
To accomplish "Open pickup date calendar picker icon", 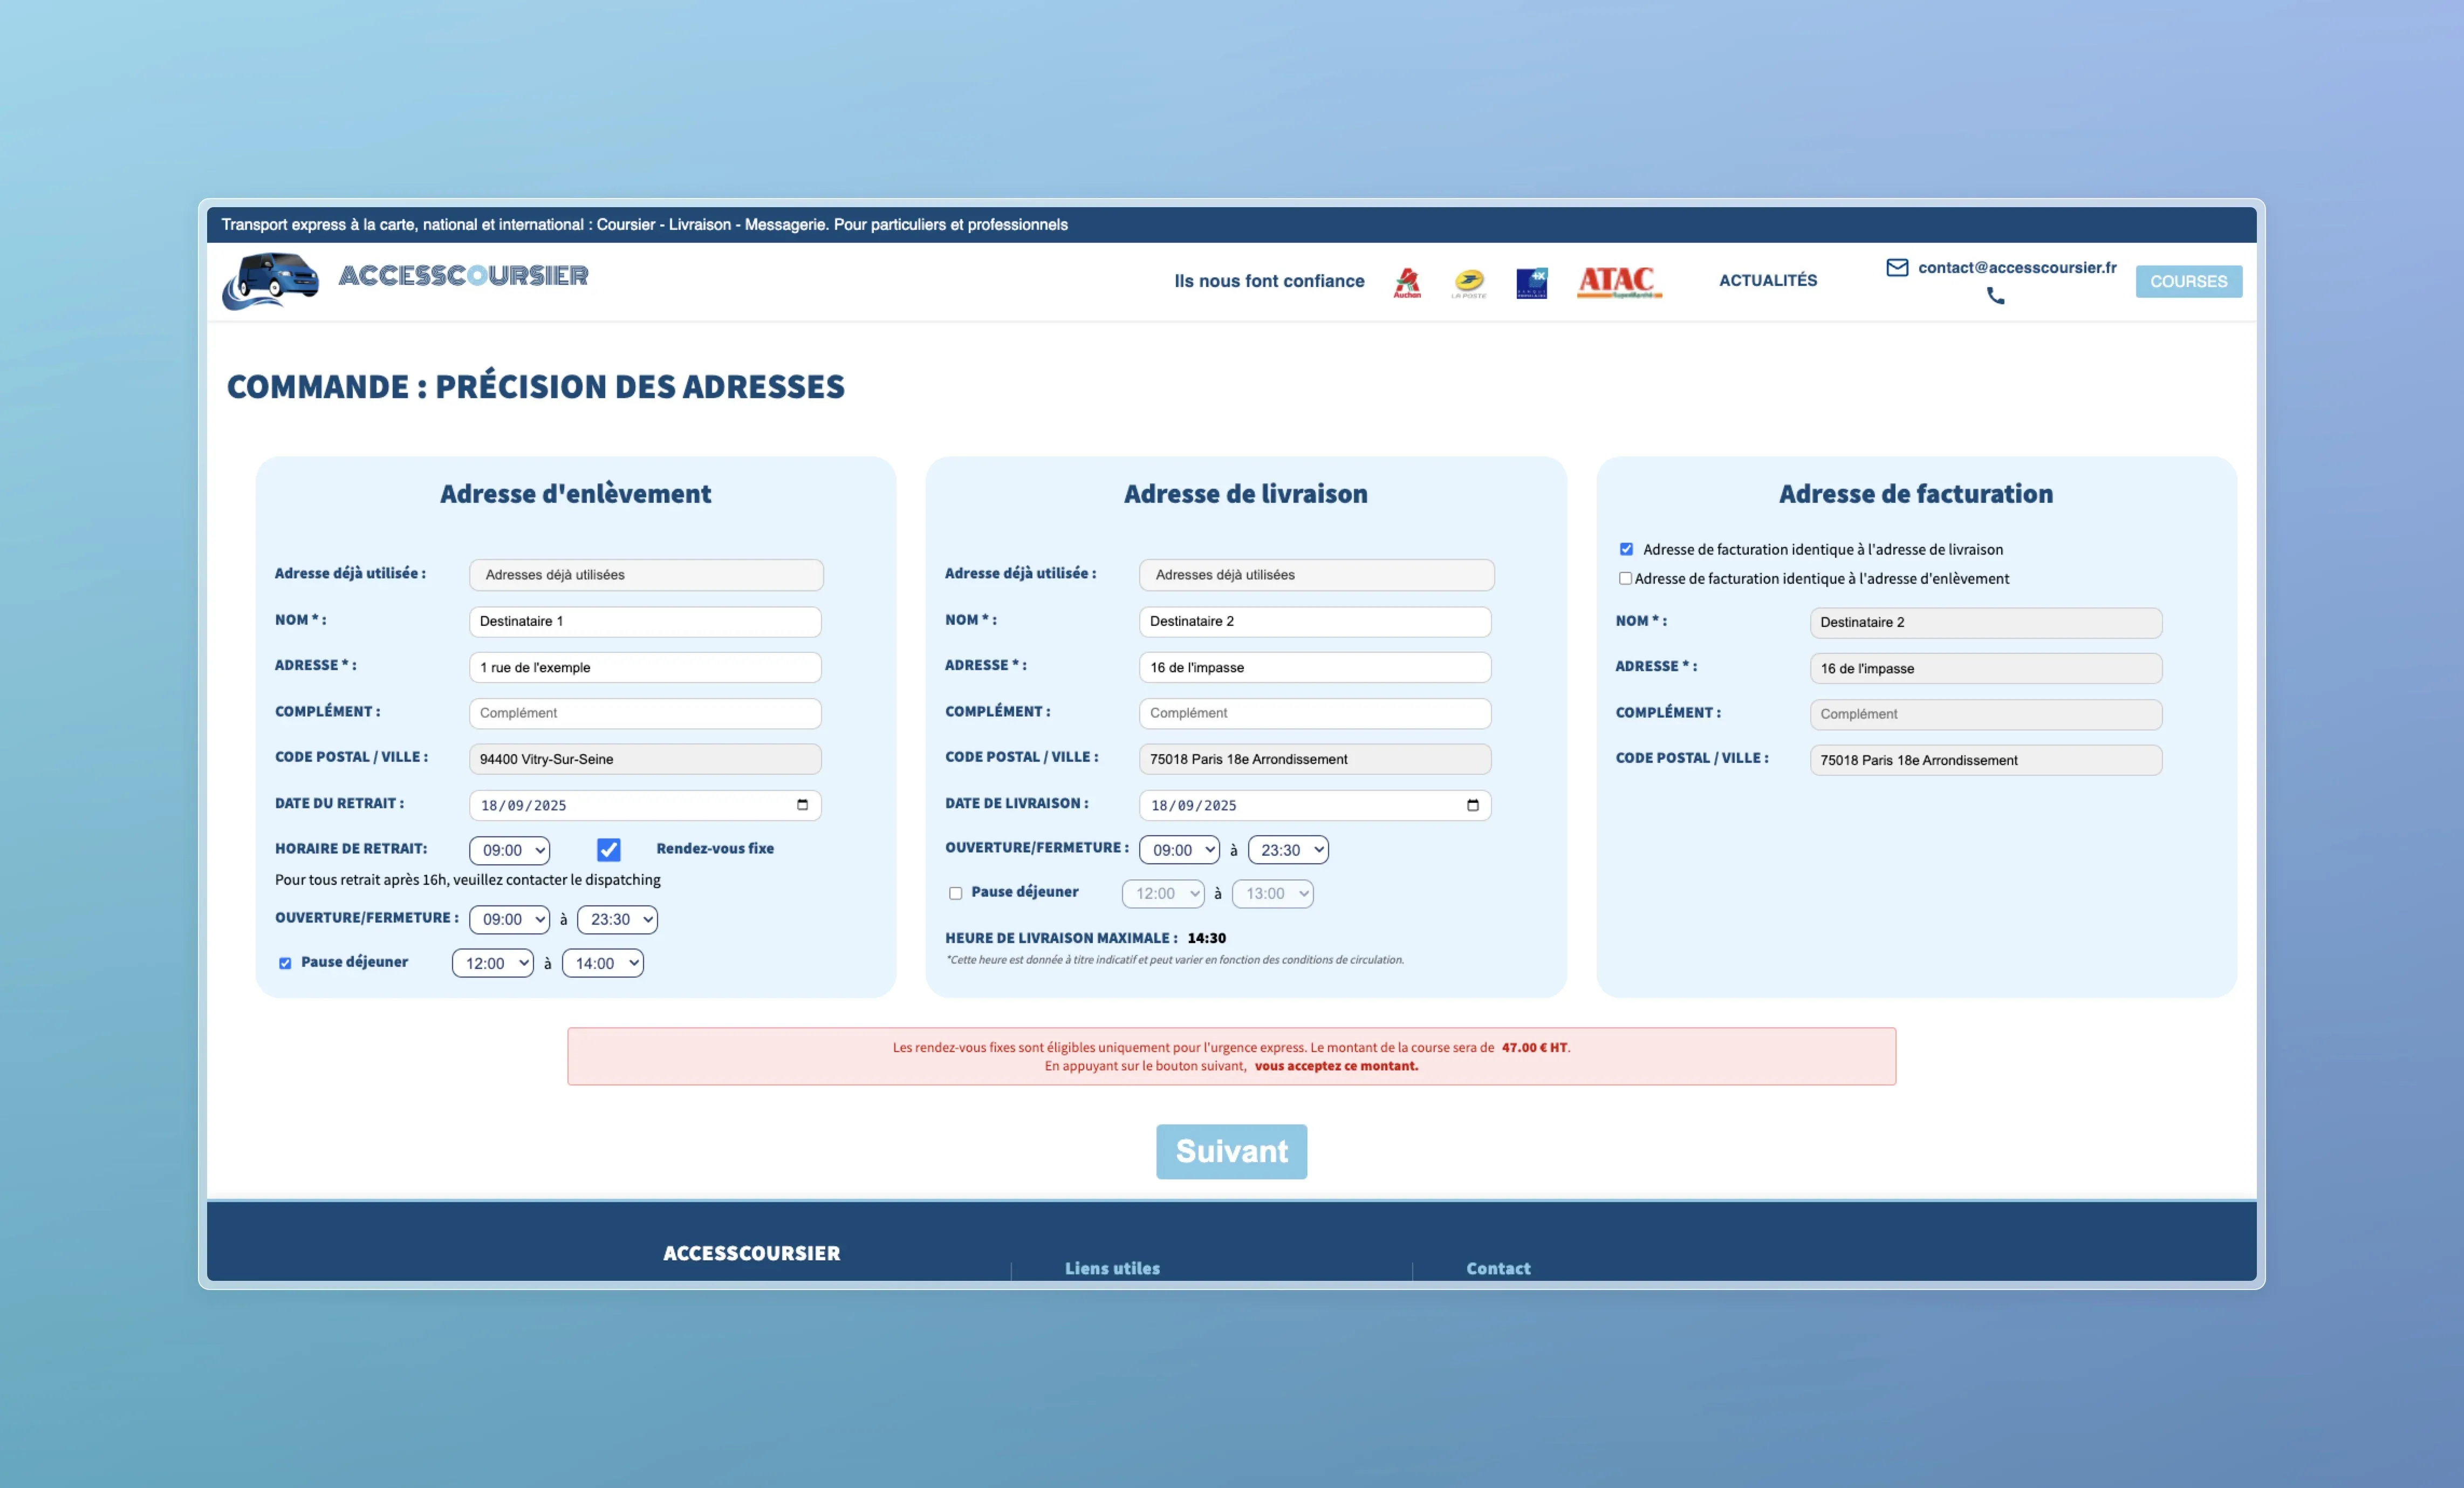I will click(x=802, y=805).
